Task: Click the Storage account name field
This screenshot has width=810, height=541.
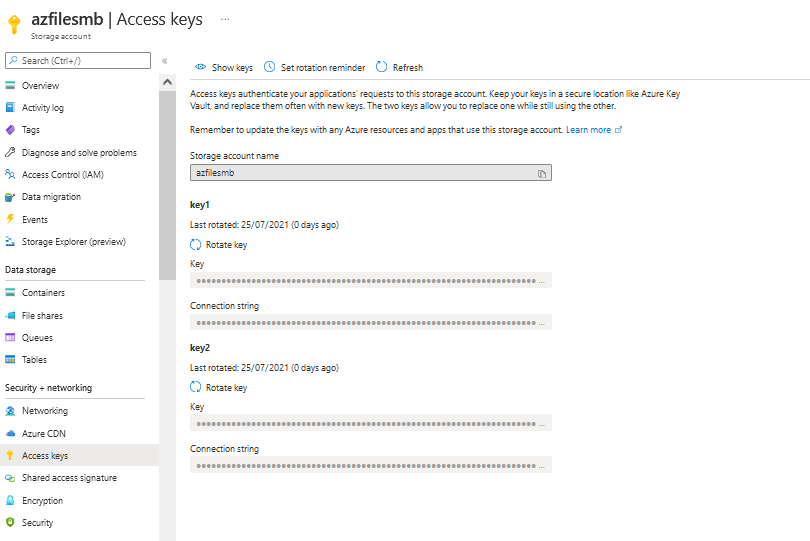Action: tap(370, 173)
